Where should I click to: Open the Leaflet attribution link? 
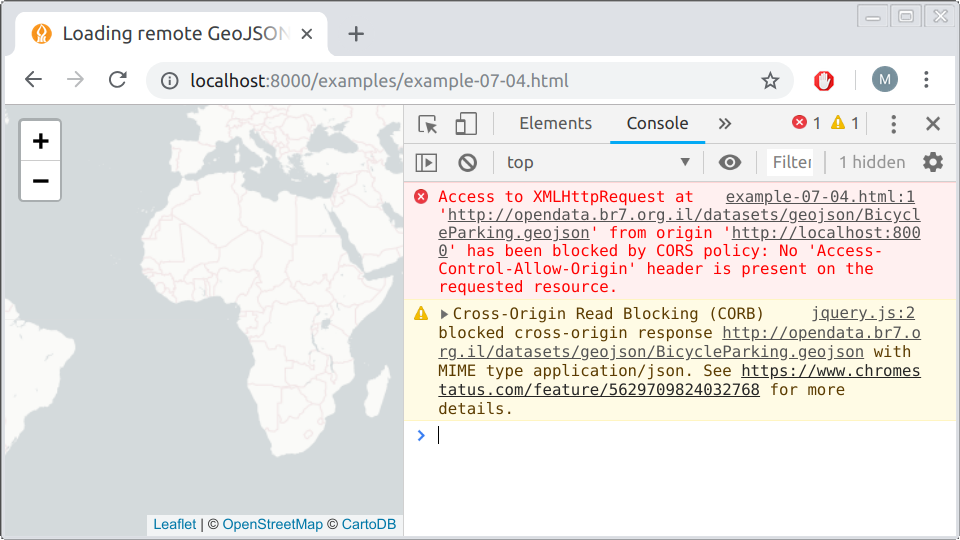[x=174, y=524]
